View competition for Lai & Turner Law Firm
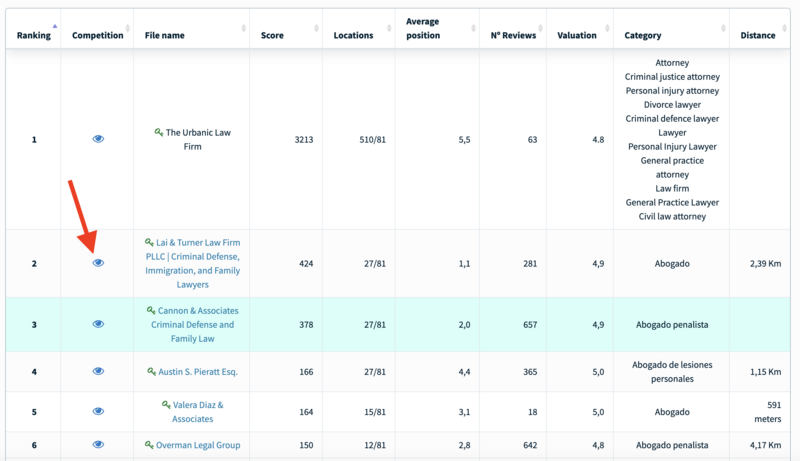800x461 pixels. click(98, 263)
